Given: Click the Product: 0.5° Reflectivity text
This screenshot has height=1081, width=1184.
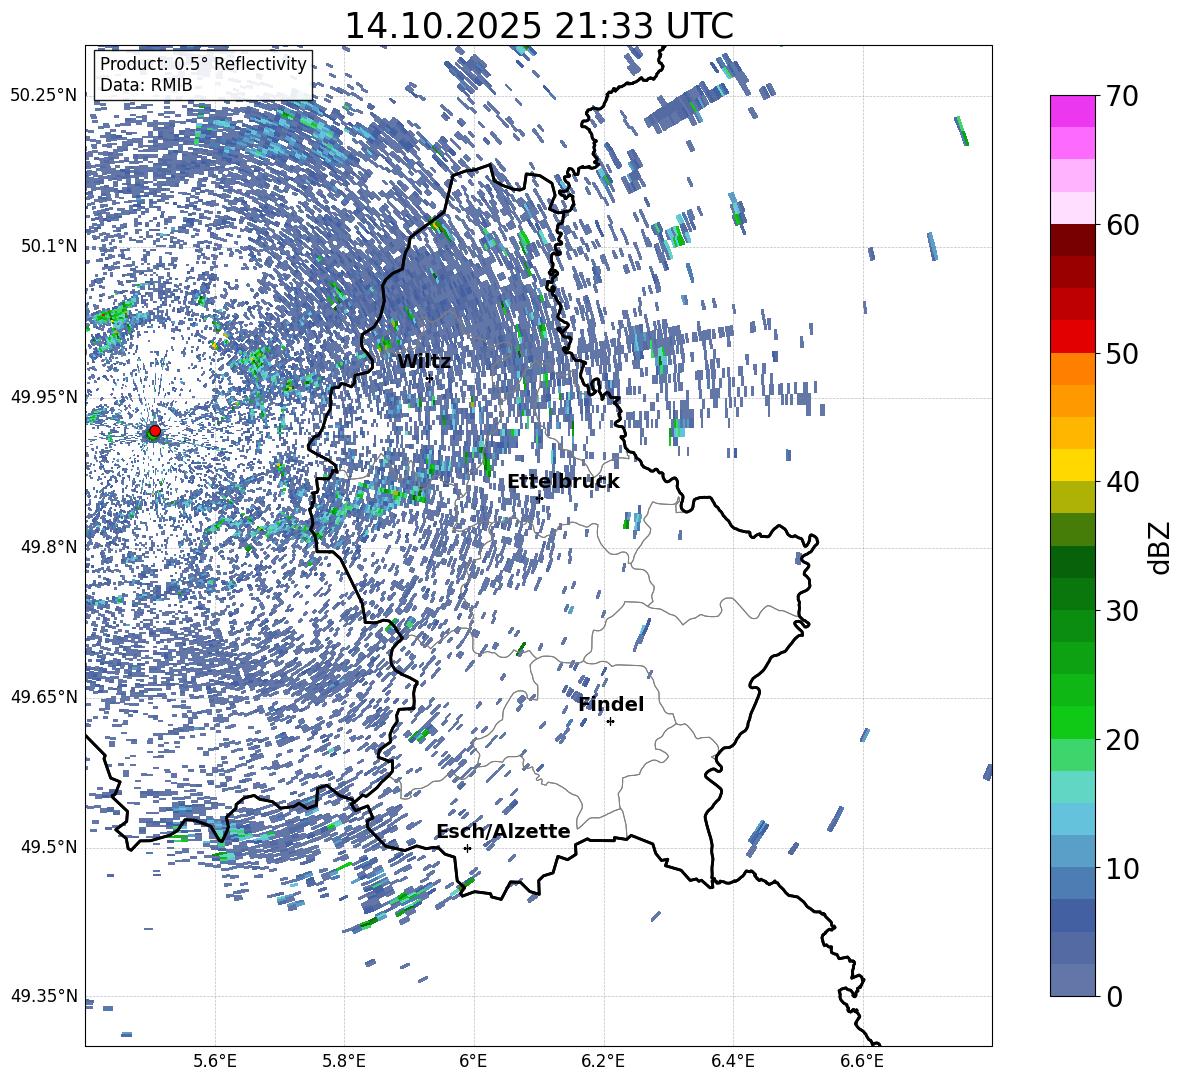Looking at the screenshot, I should (203, 64).
